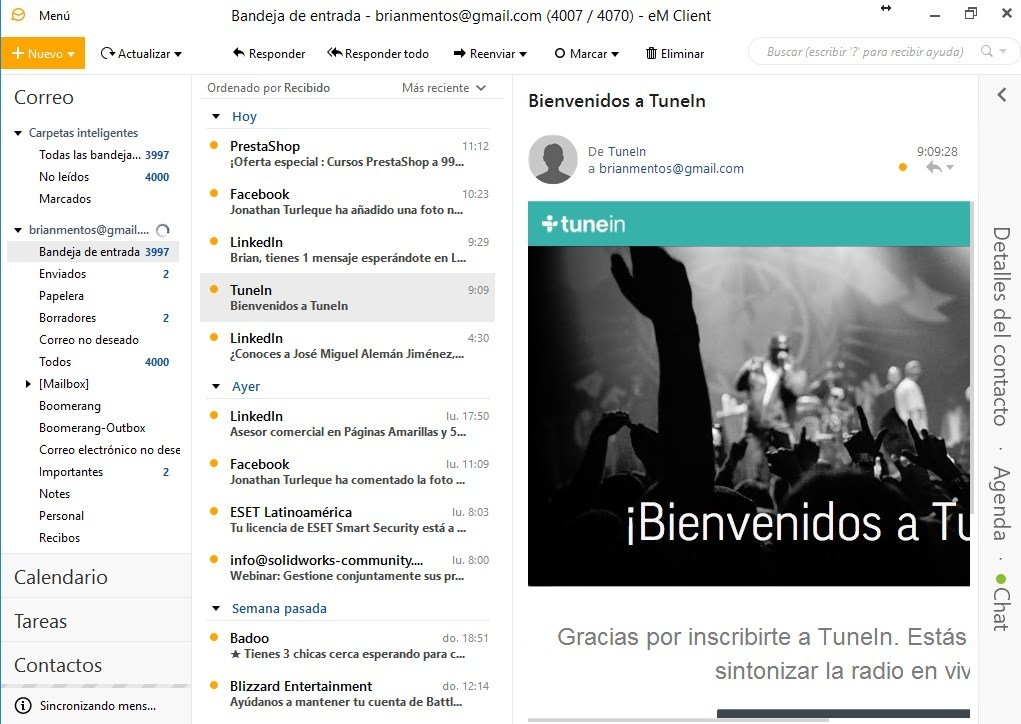Open the Reenviar dropdown arrow

pos(523,55)
